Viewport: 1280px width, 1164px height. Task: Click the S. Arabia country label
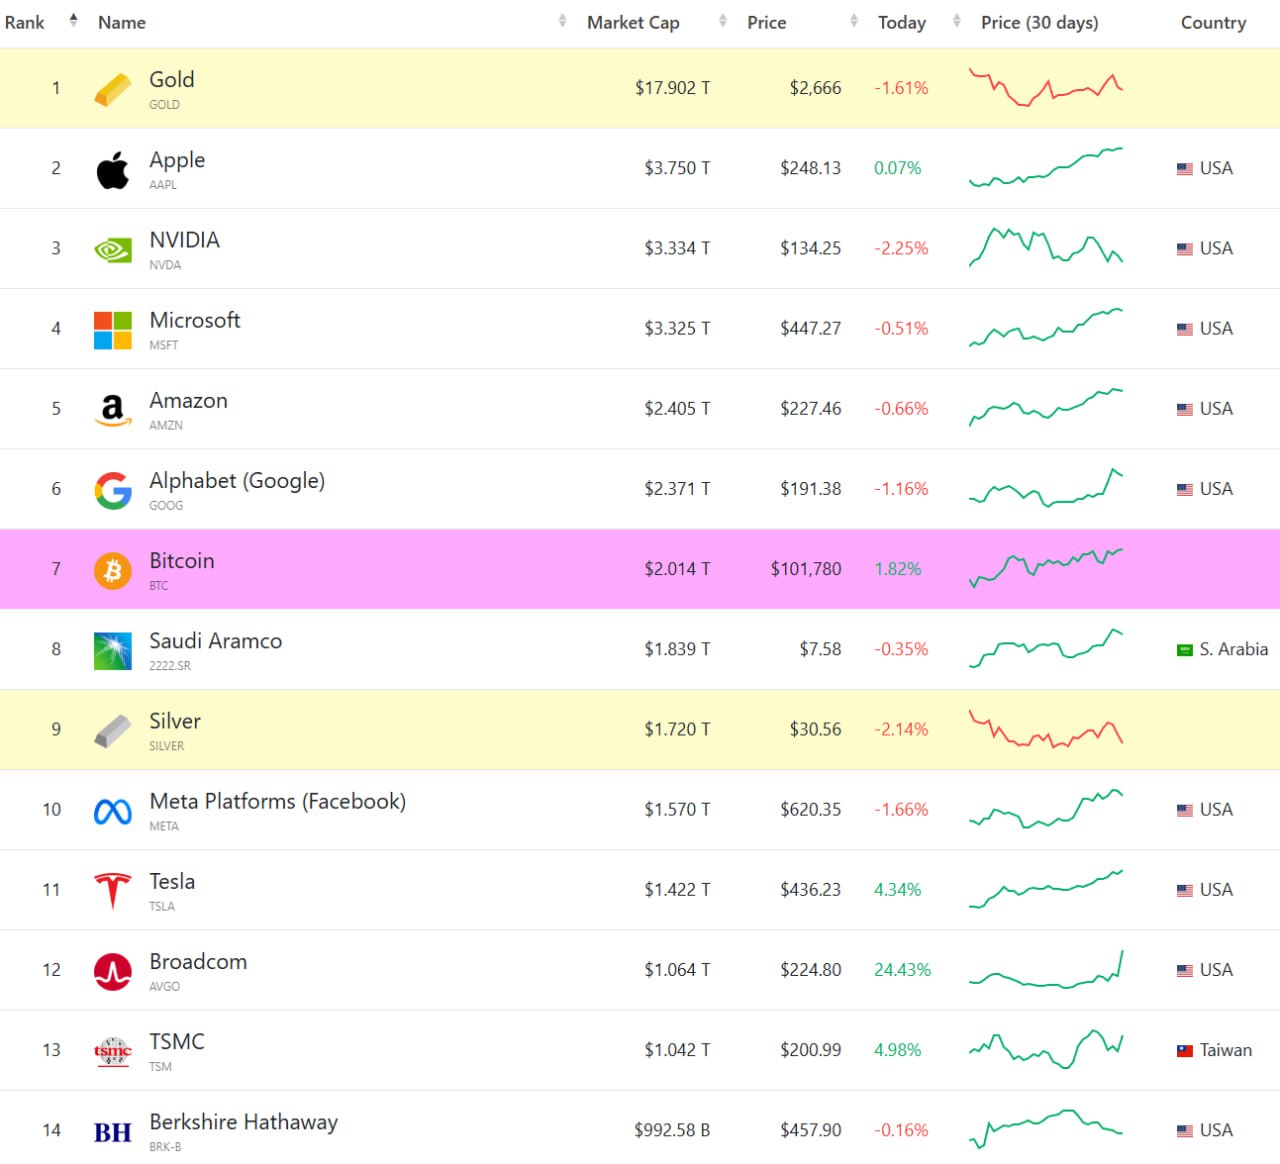point(1234,649)
